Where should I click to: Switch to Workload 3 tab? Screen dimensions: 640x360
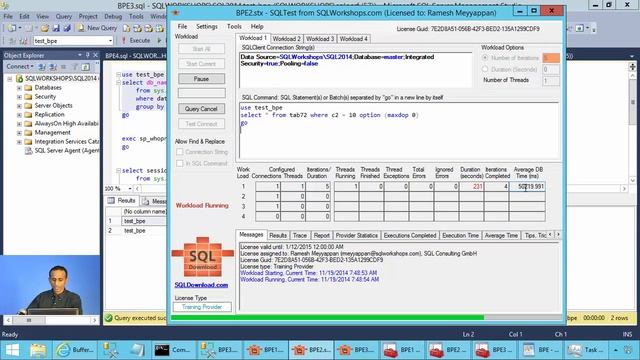[320, 39]
